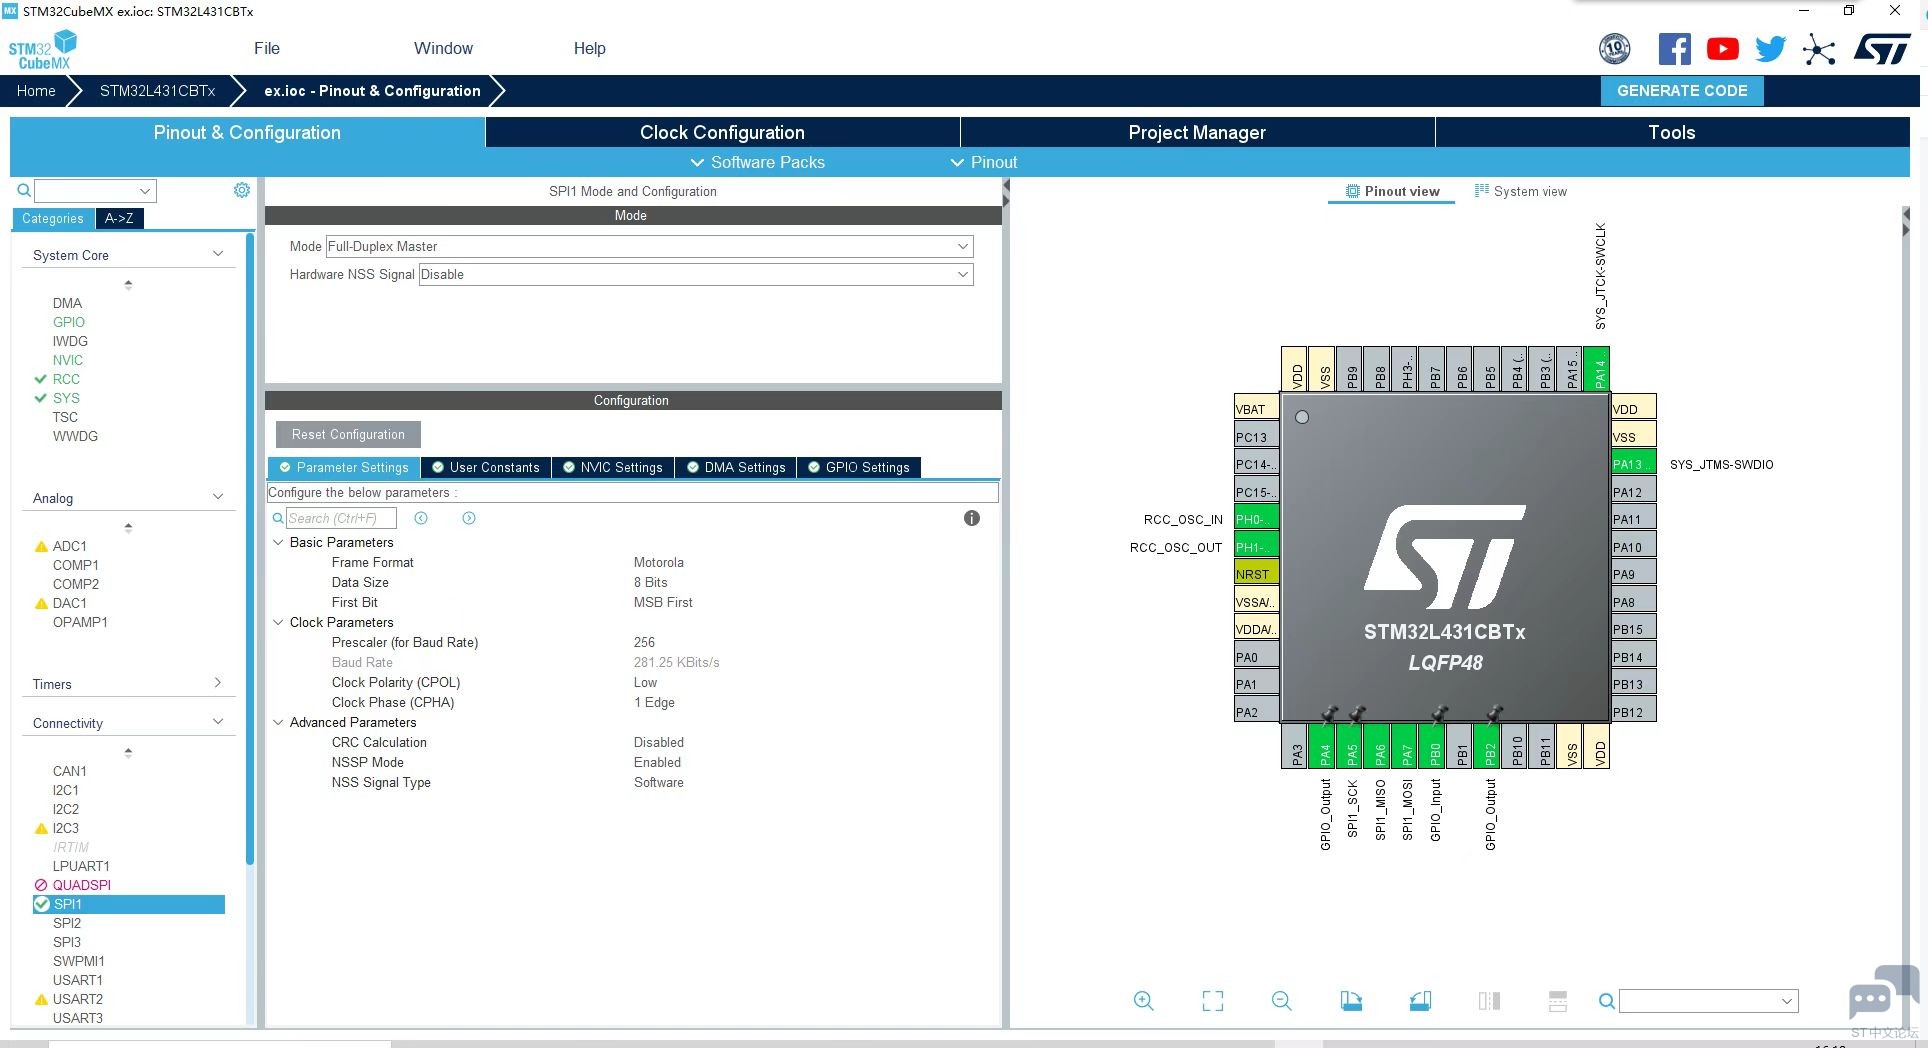This screenshot has width=1928, height=1048.
Task: Select pin PA14 on the chip
Action: pos(1598,369)
